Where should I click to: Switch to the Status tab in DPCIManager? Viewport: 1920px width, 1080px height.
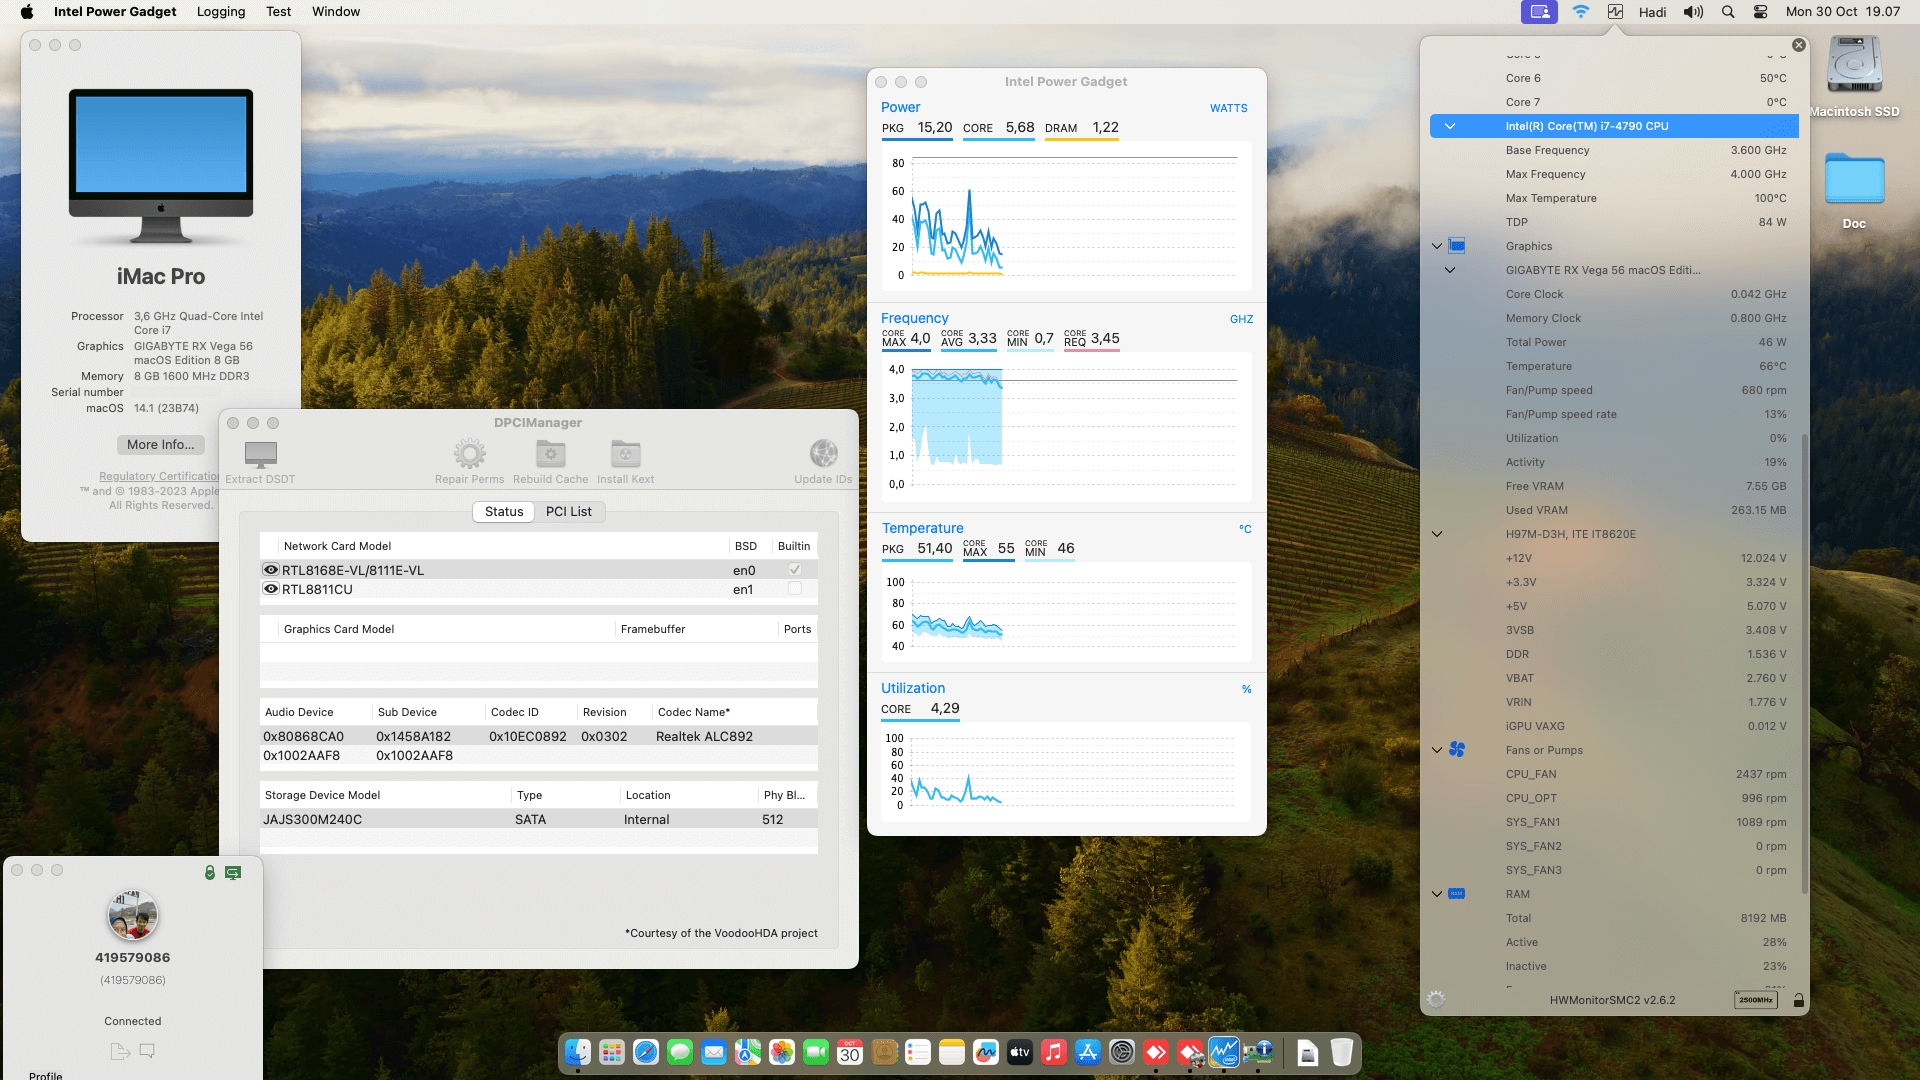(x=504, y=511)
